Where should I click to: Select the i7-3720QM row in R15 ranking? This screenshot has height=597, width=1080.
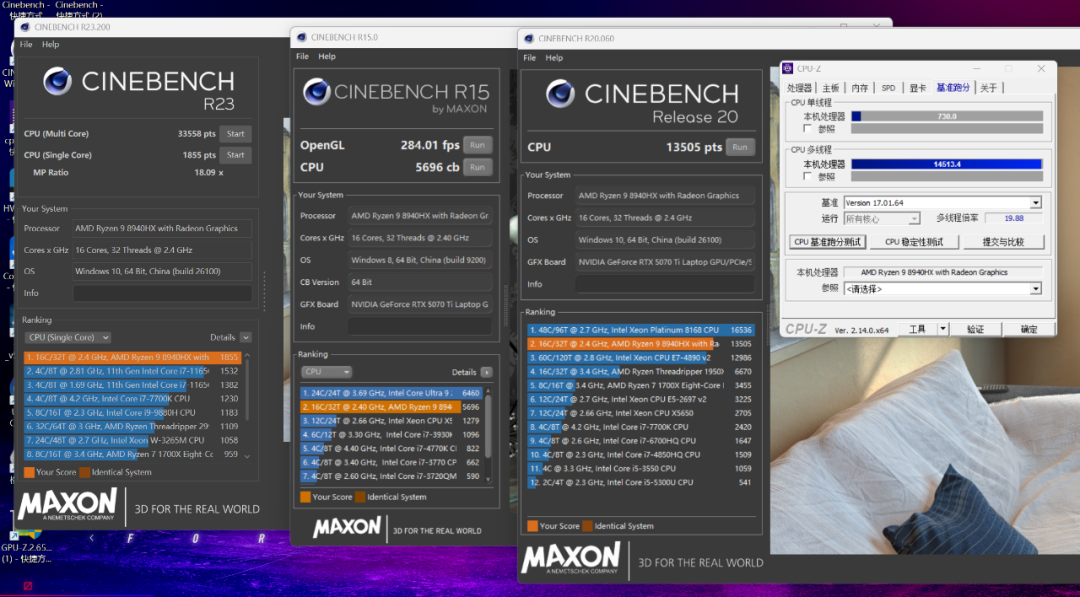(x=391, y=476)
